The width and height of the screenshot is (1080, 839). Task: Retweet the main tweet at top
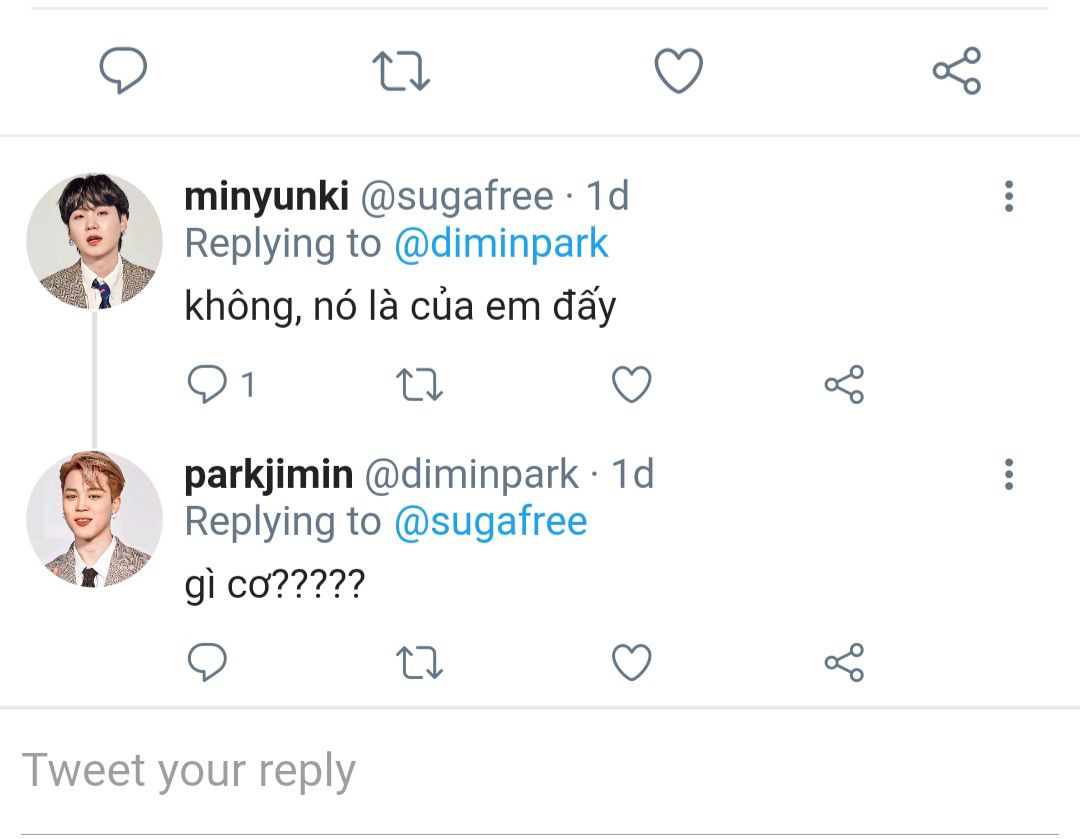(x=400, y=72)
